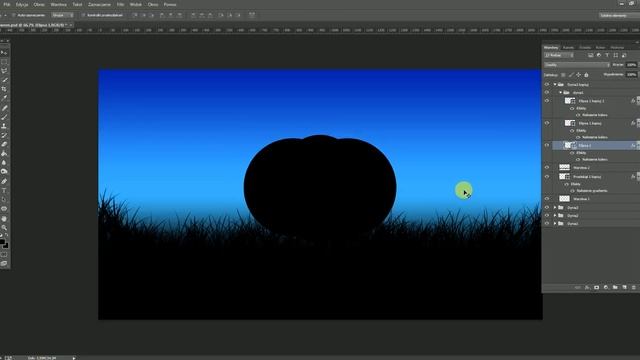Open the blend mode dropdown
Image resolution: width=640 pixels, height=360 pixels.
577,65
